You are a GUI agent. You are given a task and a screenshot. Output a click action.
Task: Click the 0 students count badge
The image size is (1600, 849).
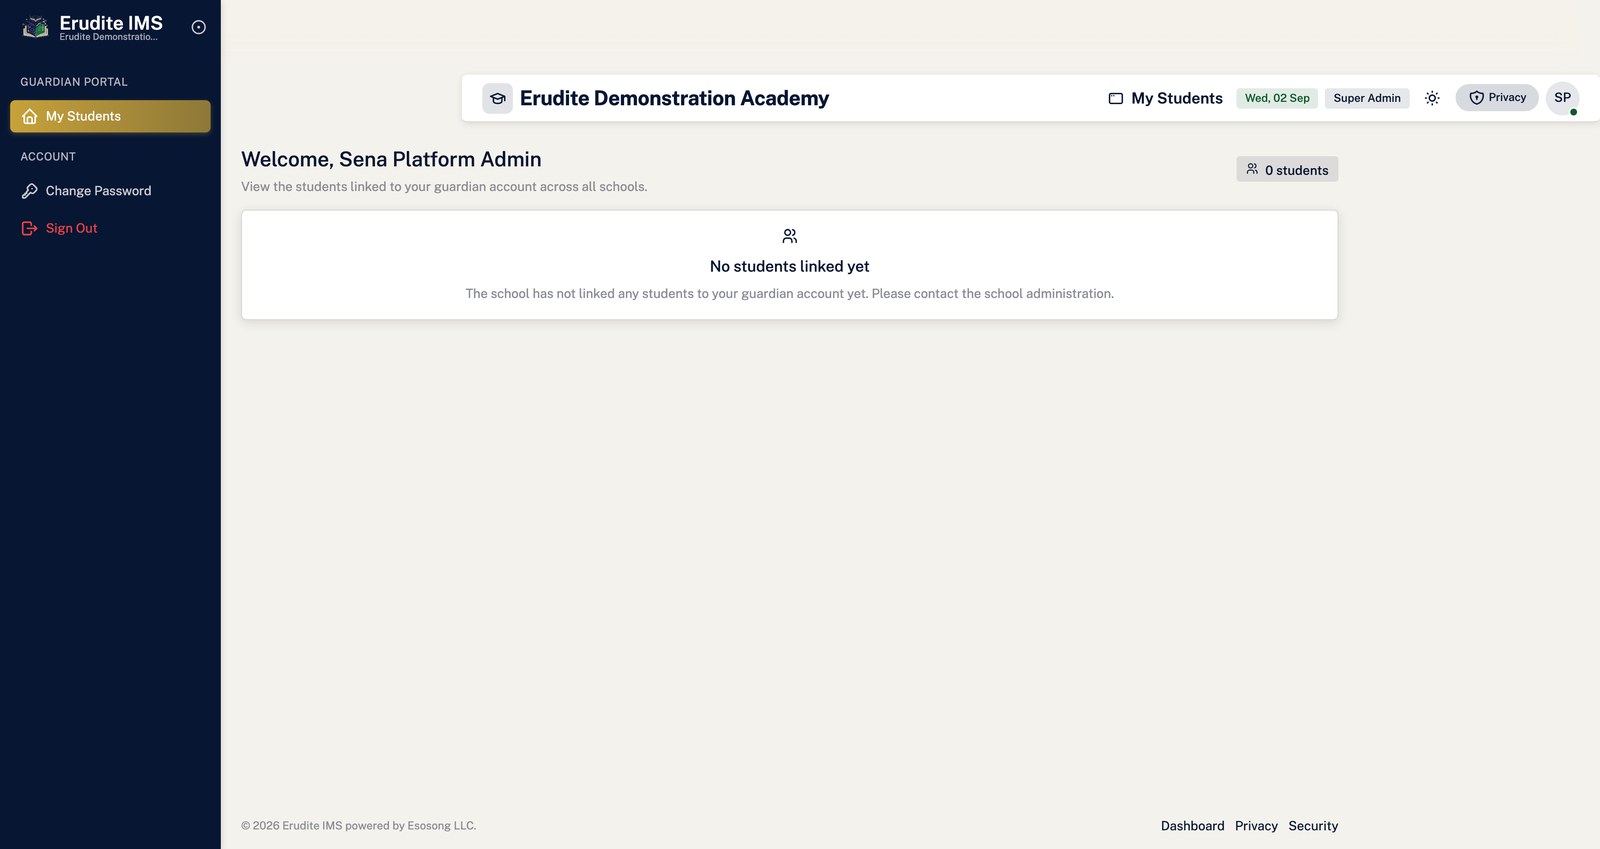point(1287,170)
